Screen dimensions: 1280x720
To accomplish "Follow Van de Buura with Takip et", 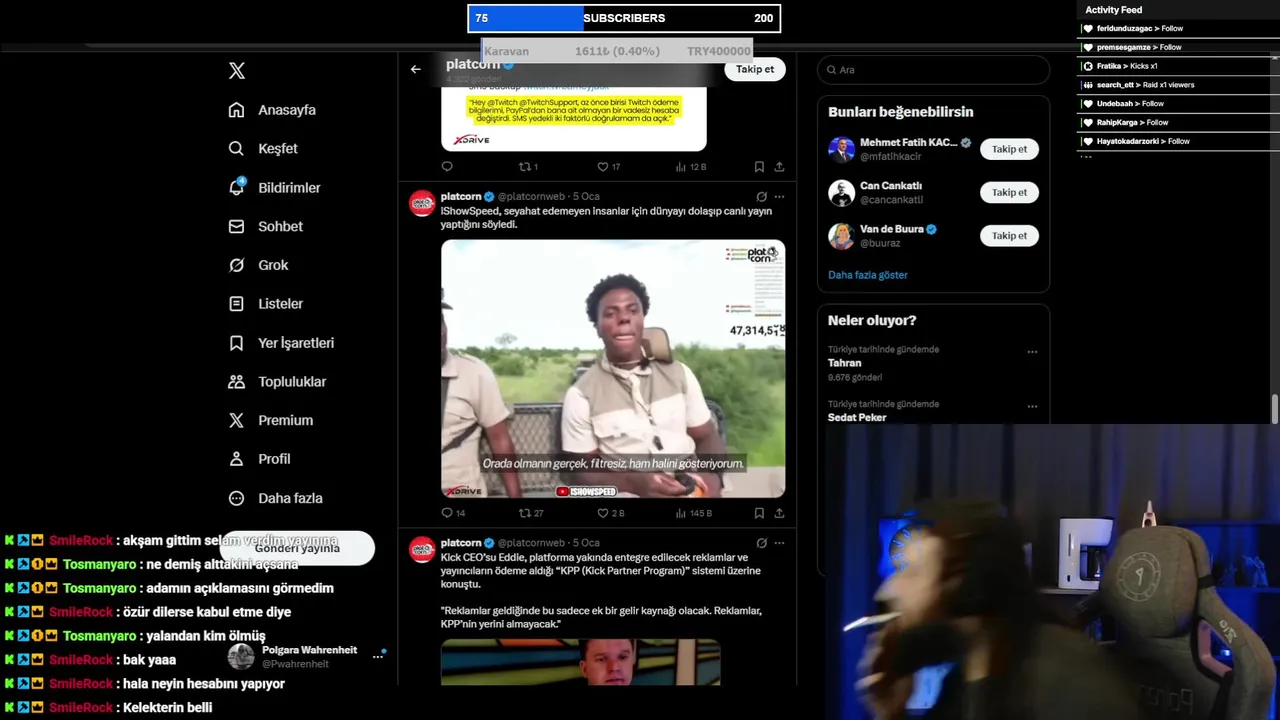I will point(1009,236).
